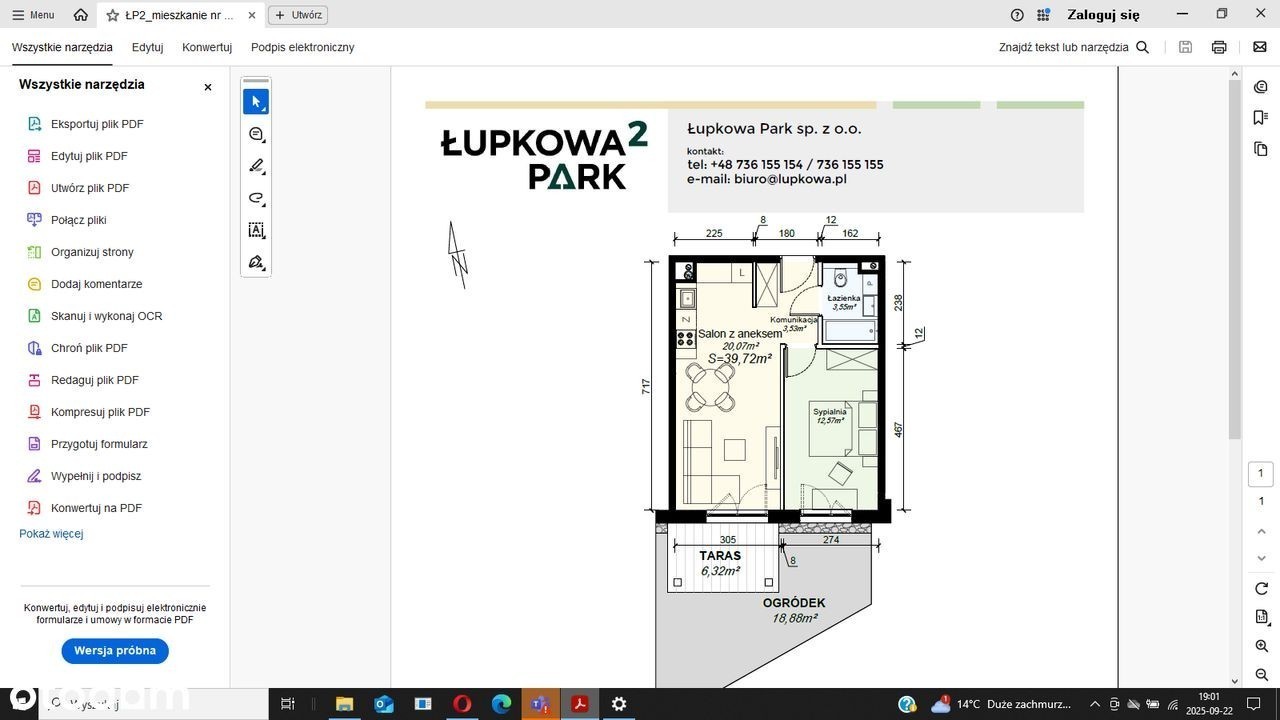Star the ŁP2_mieszkanie document tab
Viewport: 1280px width, 720px height.
(x=113, y=15)
